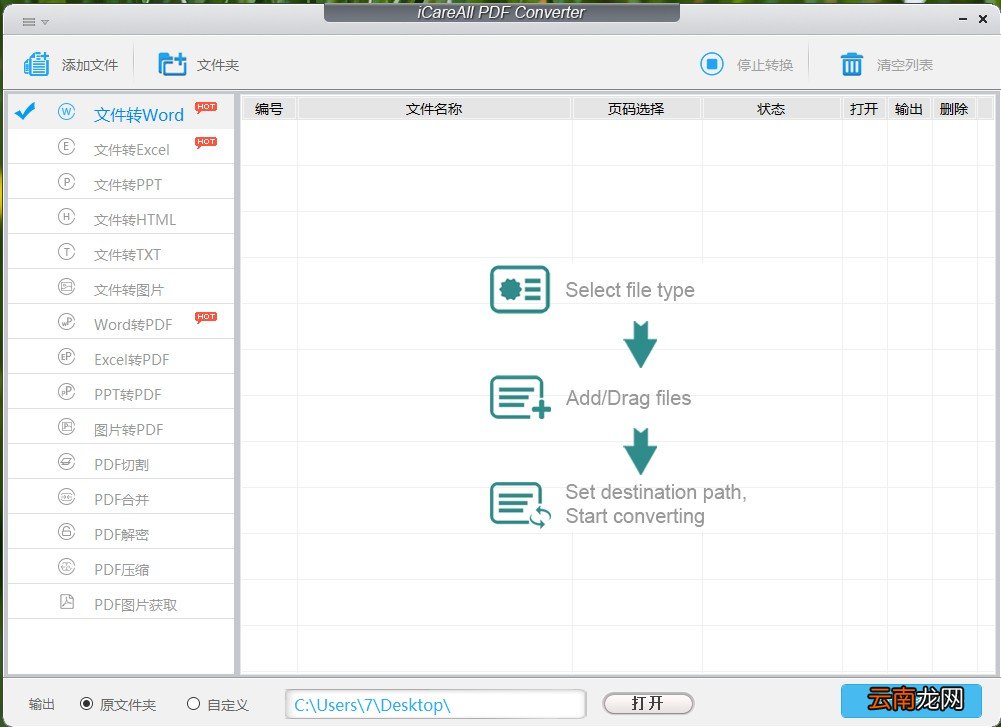The width and height of the screenshot is (1001, 727).
Task: Open the Word转PDF menu entry
Action: tap(121, 322)
